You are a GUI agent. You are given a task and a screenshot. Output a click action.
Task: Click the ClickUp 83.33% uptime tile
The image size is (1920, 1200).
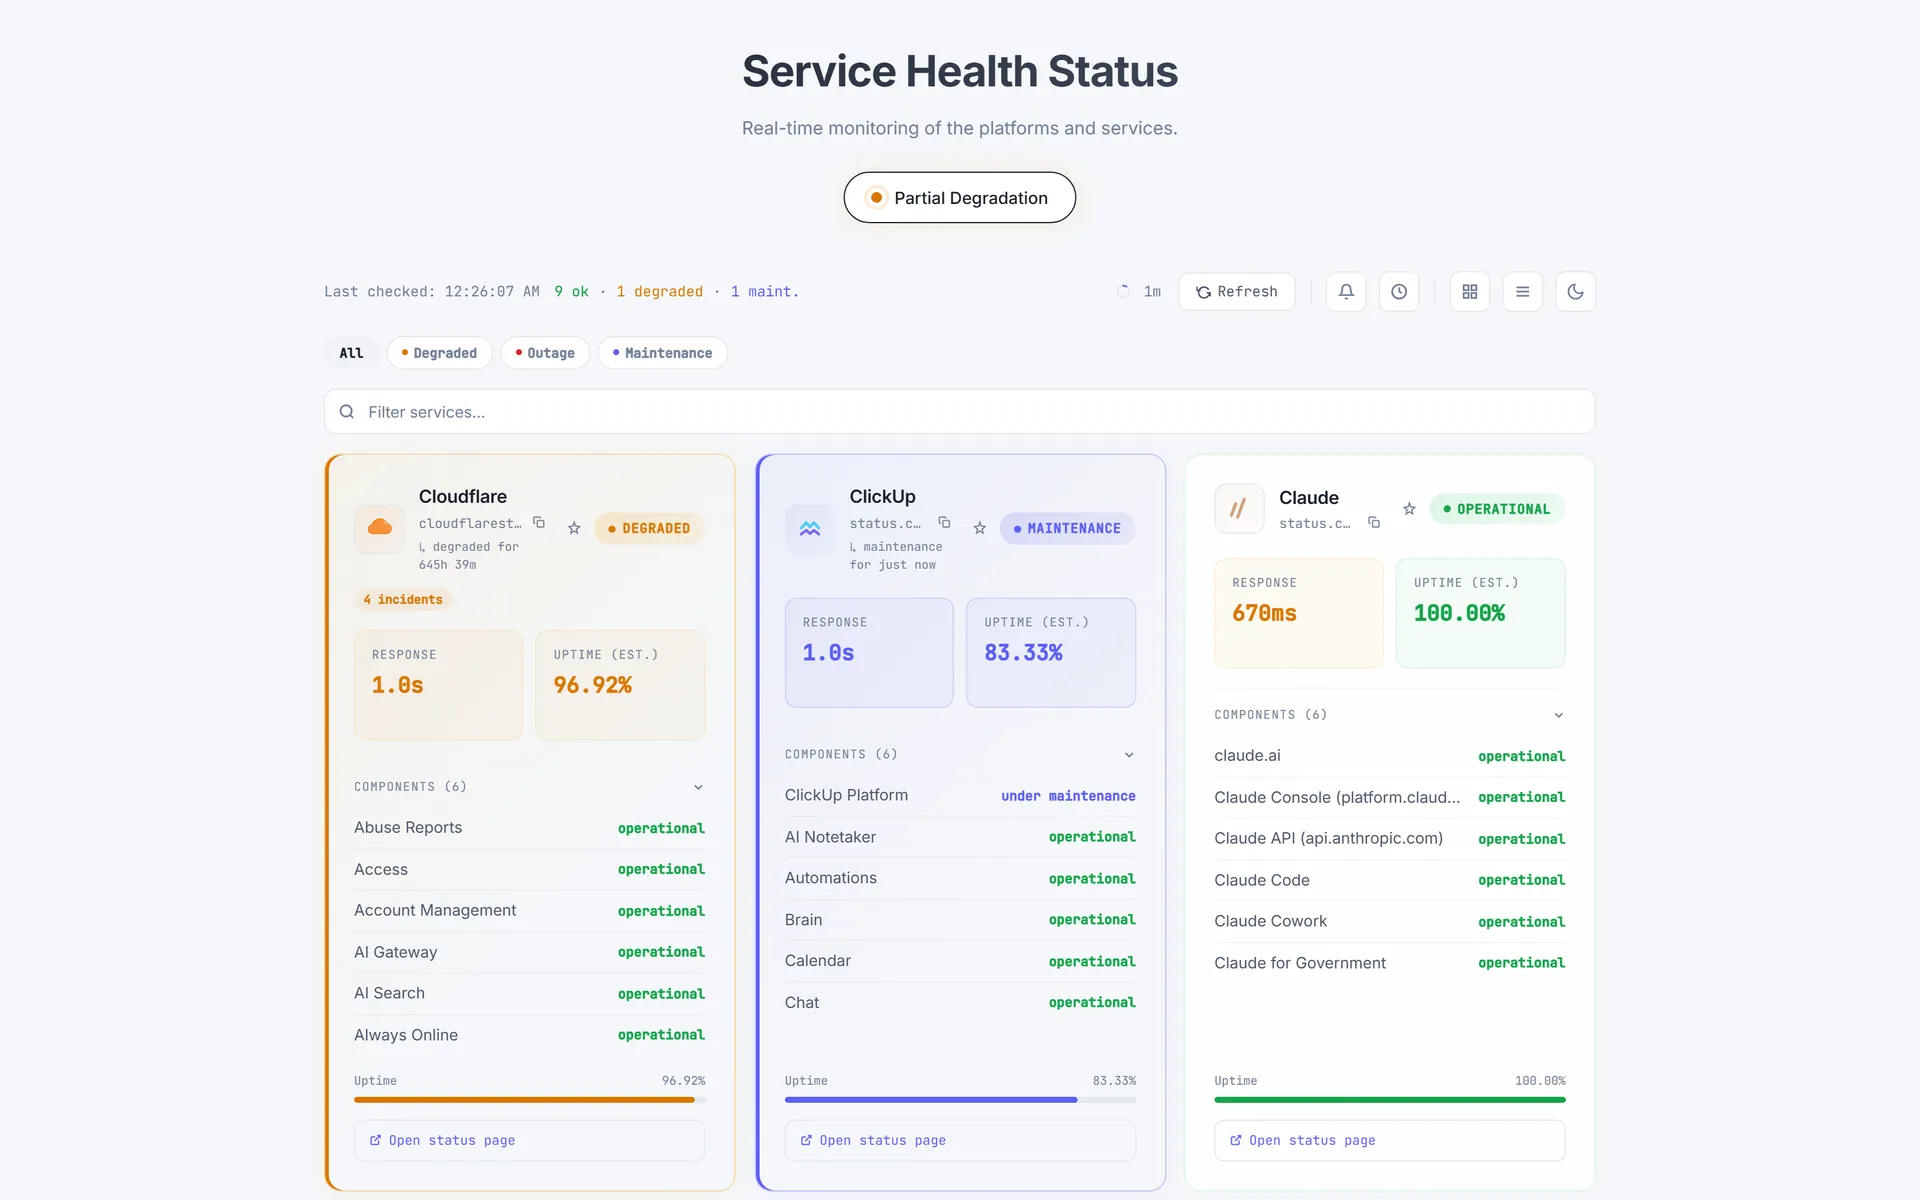[x=1051, y=653]
